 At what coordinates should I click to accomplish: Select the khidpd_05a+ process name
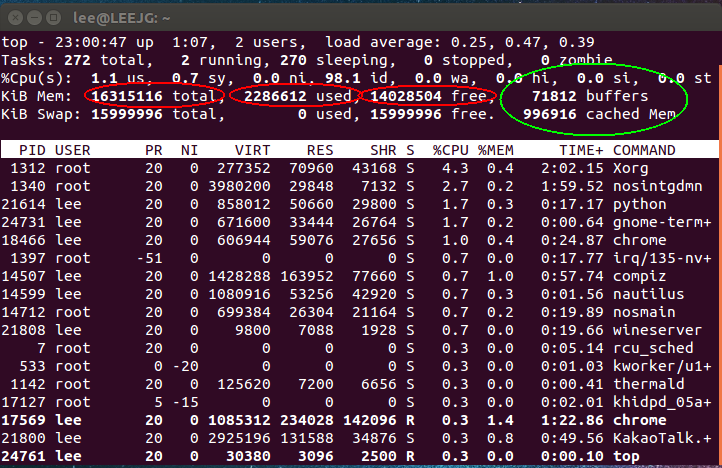(662, 402)
